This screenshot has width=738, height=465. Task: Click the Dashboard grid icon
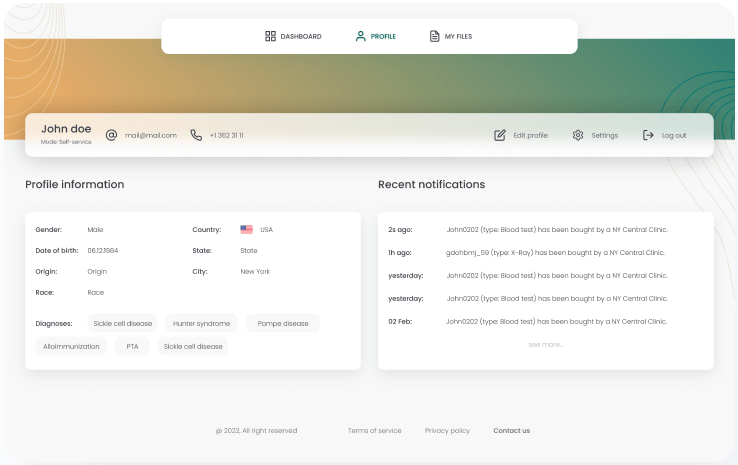(x=270, y=36)
